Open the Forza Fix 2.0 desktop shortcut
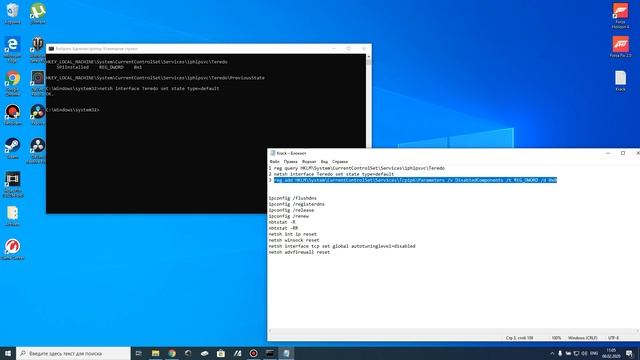 point(620,47)
